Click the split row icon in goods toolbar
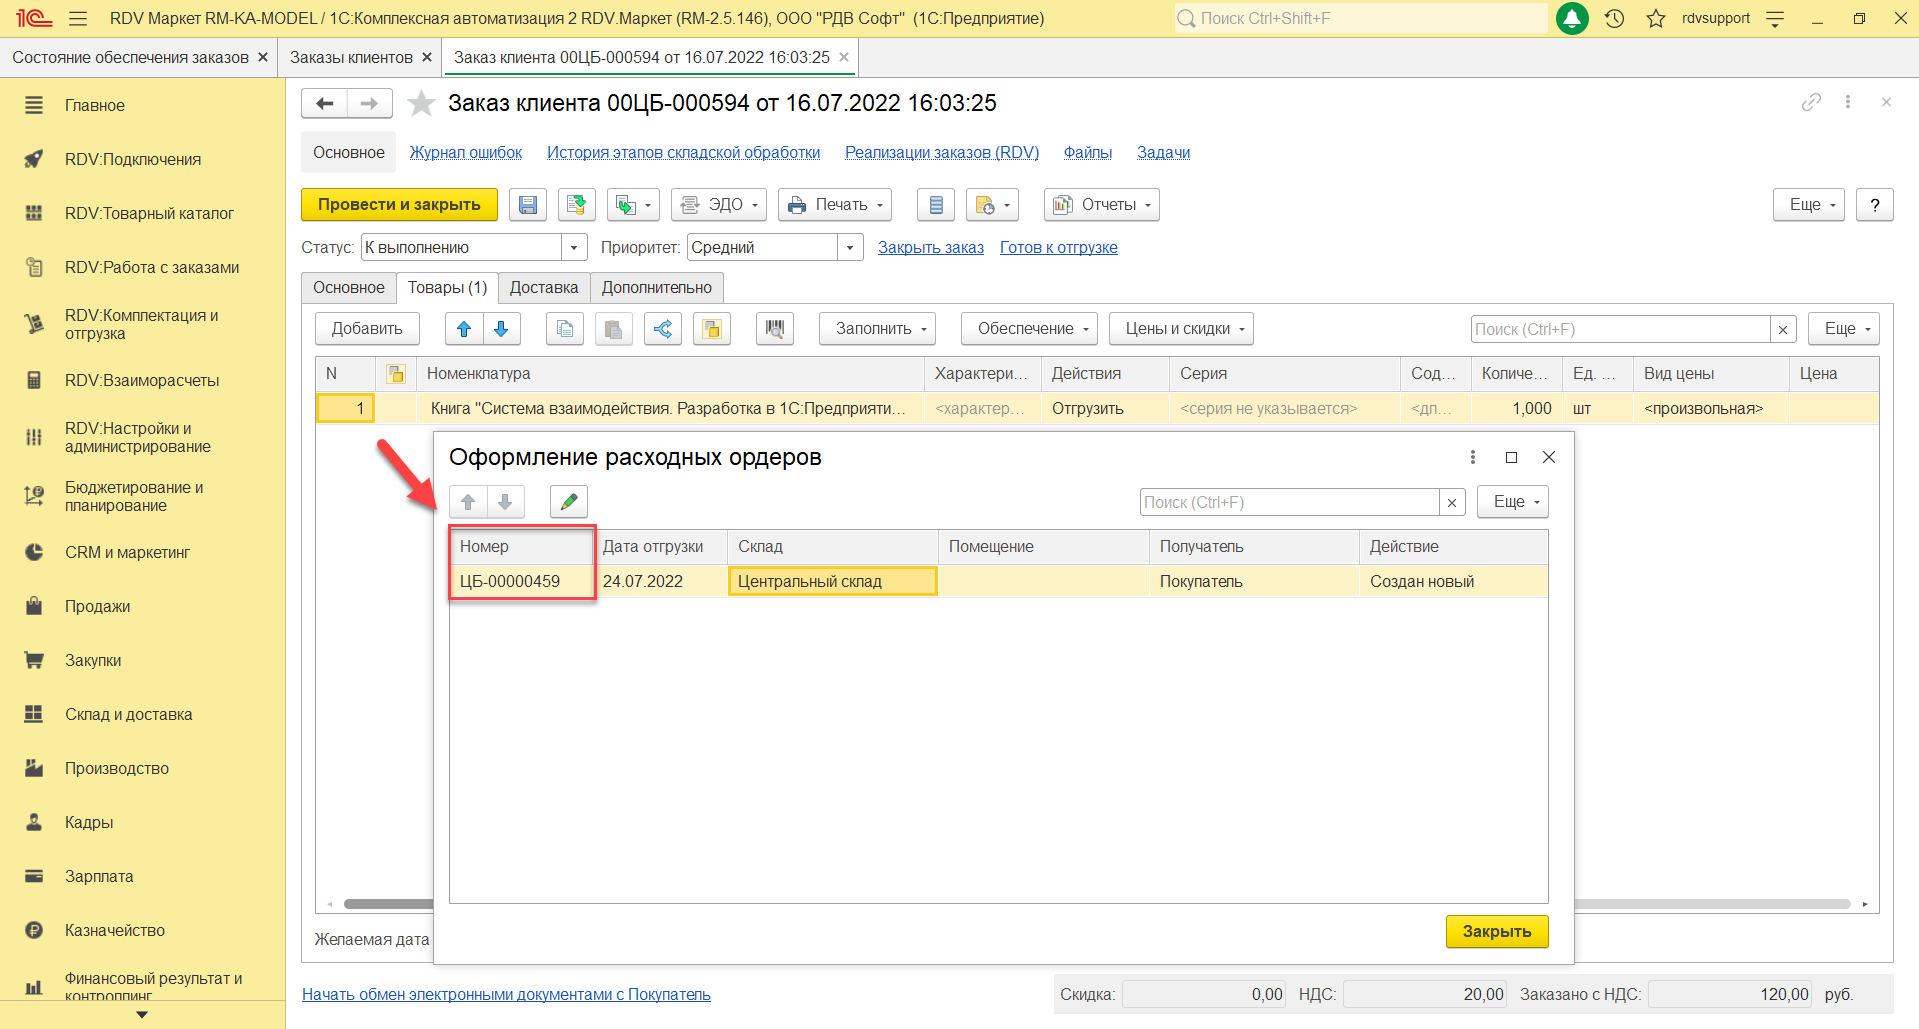Image resolution: width=1919 pixels, height=1029 pixels. click(662, 329)
